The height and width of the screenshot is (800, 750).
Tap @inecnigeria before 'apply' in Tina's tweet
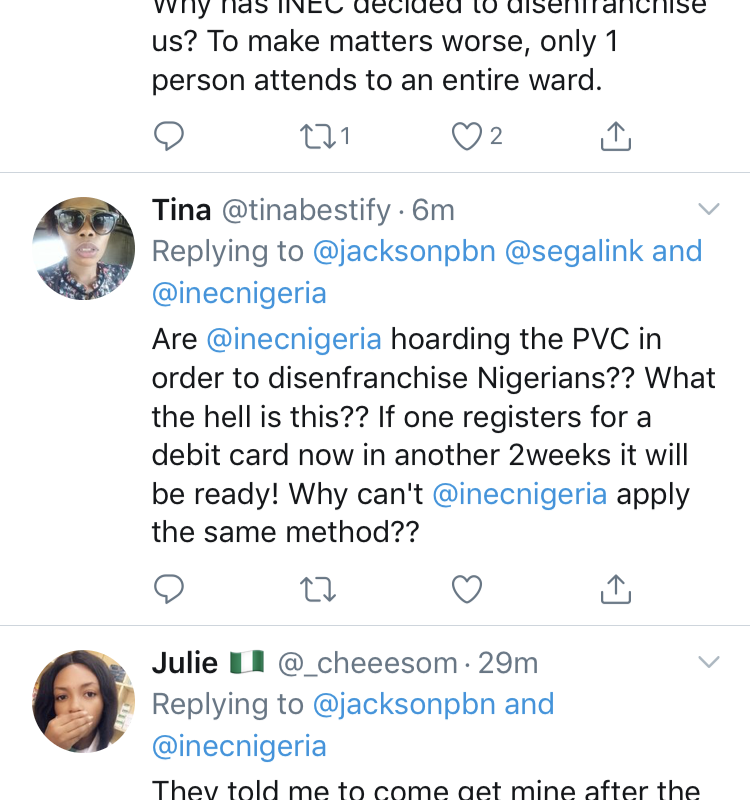(x=520, y=494)
